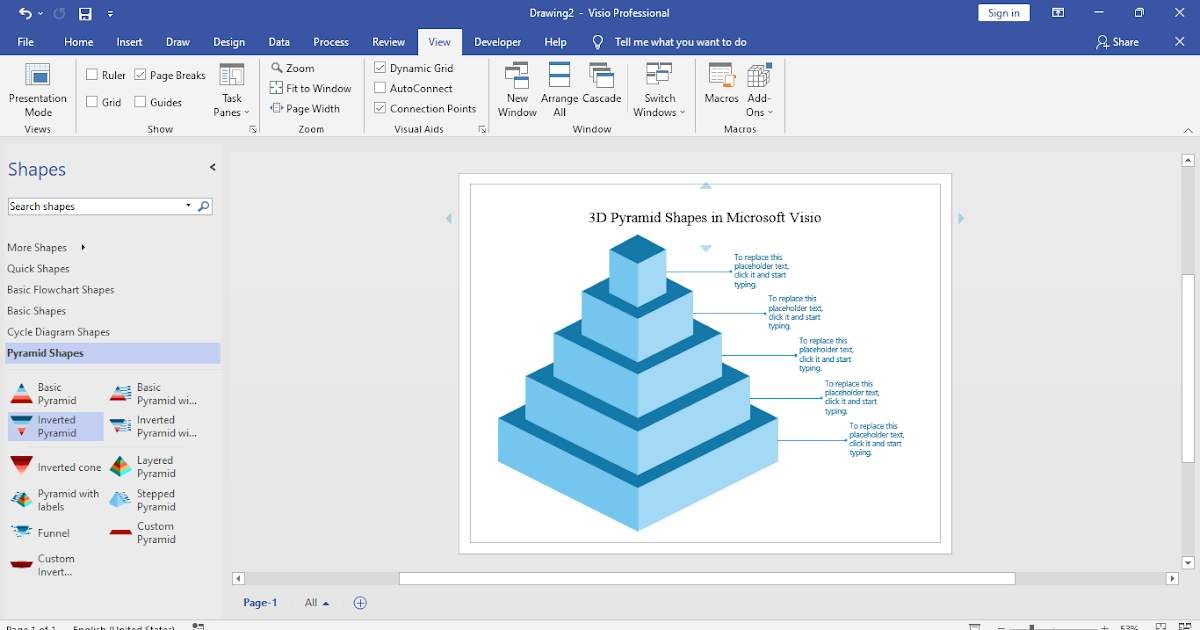Open the Developer tab
This screenshot has width=1200, height=630.
tap(497, 42)
